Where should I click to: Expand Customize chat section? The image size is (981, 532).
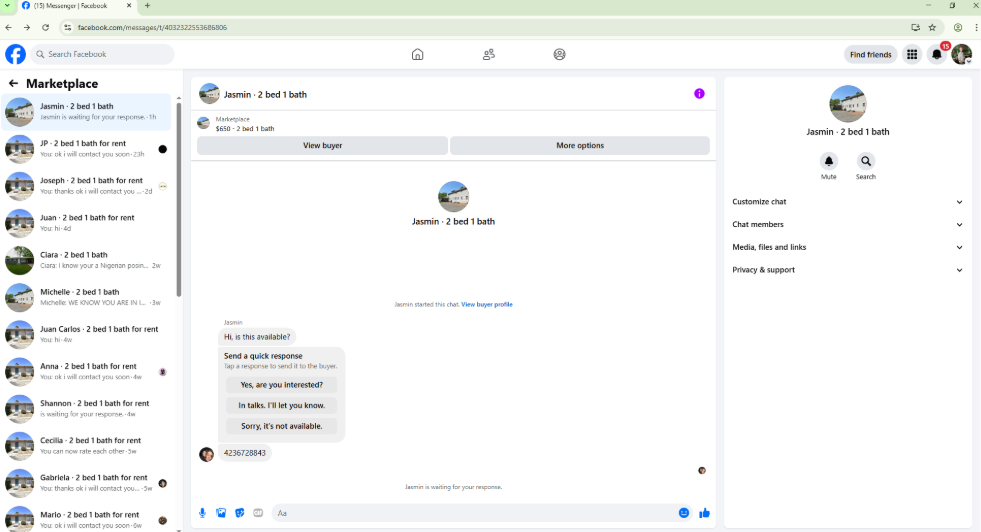click(847, 202)
